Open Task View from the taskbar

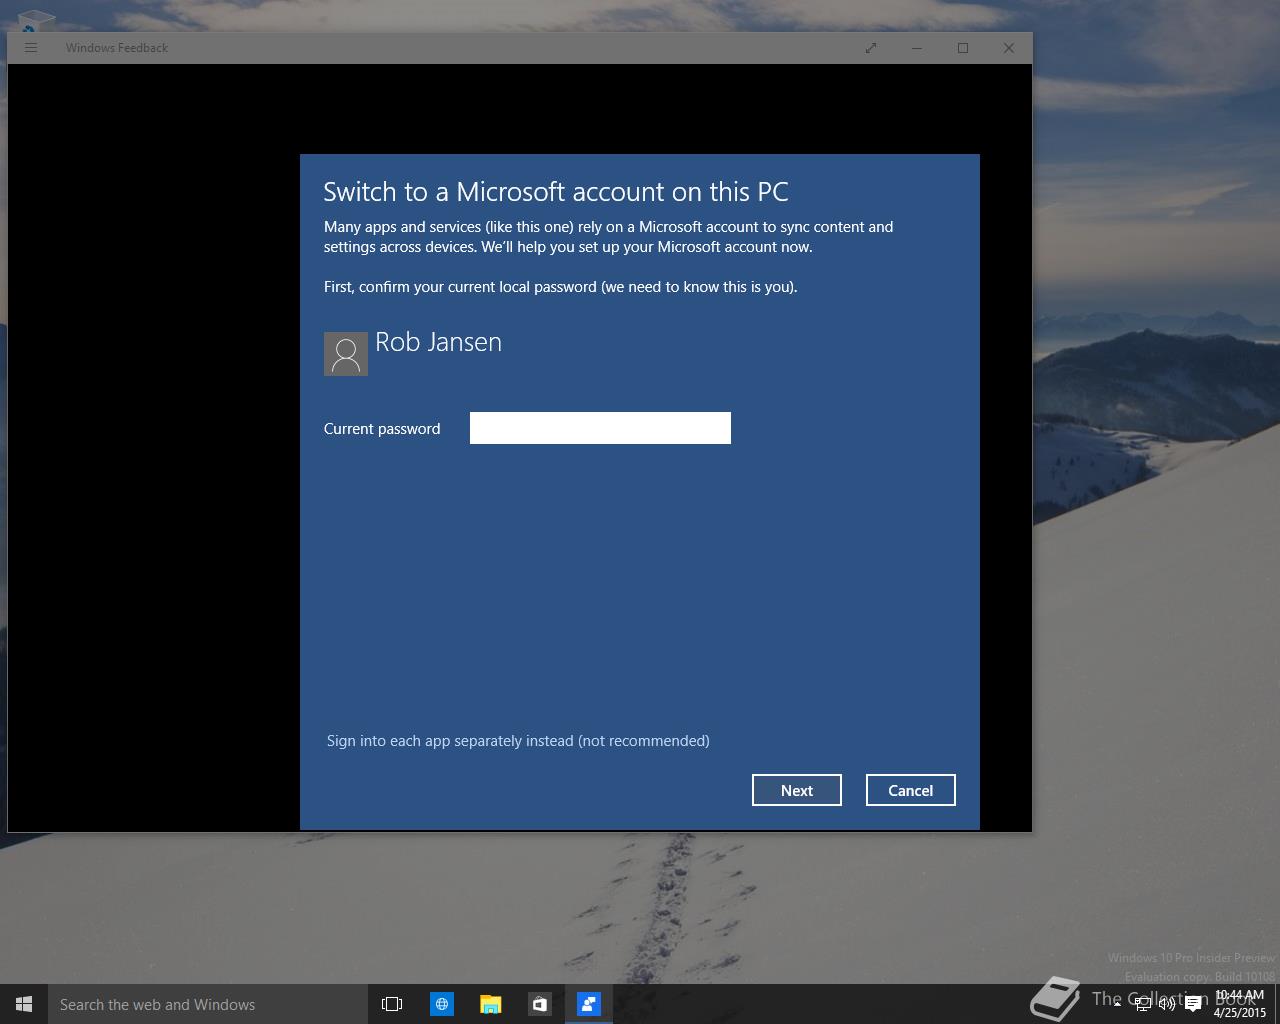pyautogui.click(x=392, y=1004)
